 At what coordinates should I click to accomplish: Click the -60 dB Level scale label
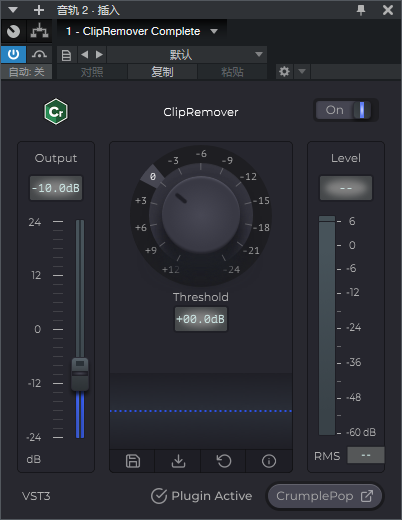pyautogui.click(x=361, y=432)
